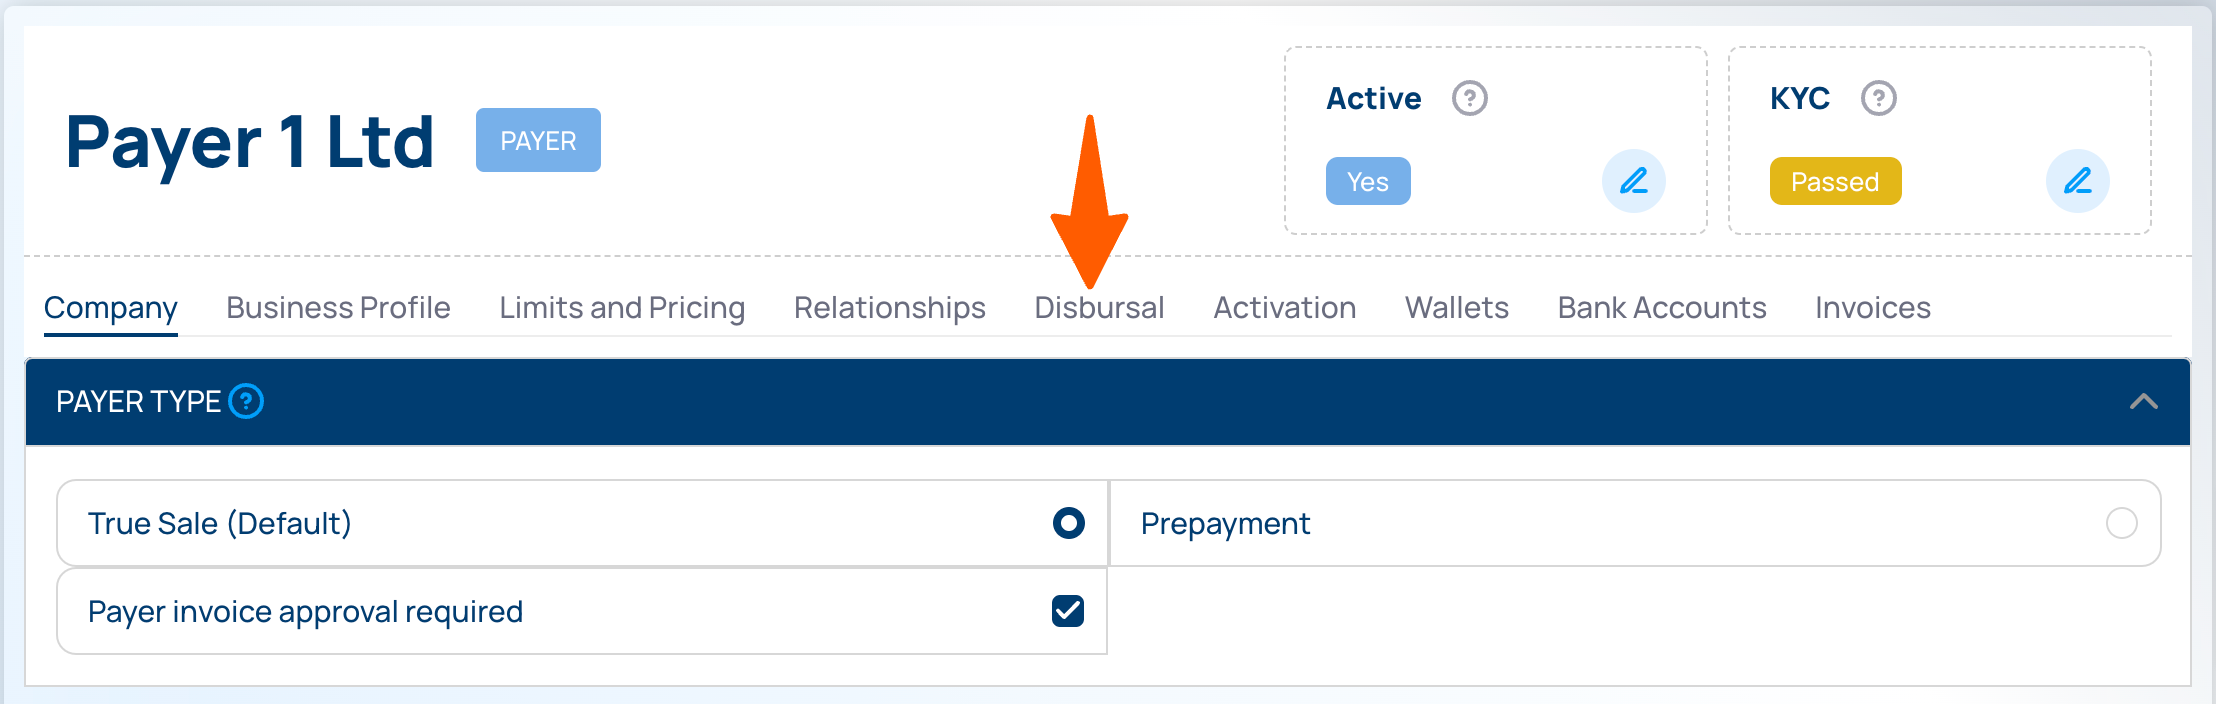
Task: Open the Wallets tab
Action: 1456,308
